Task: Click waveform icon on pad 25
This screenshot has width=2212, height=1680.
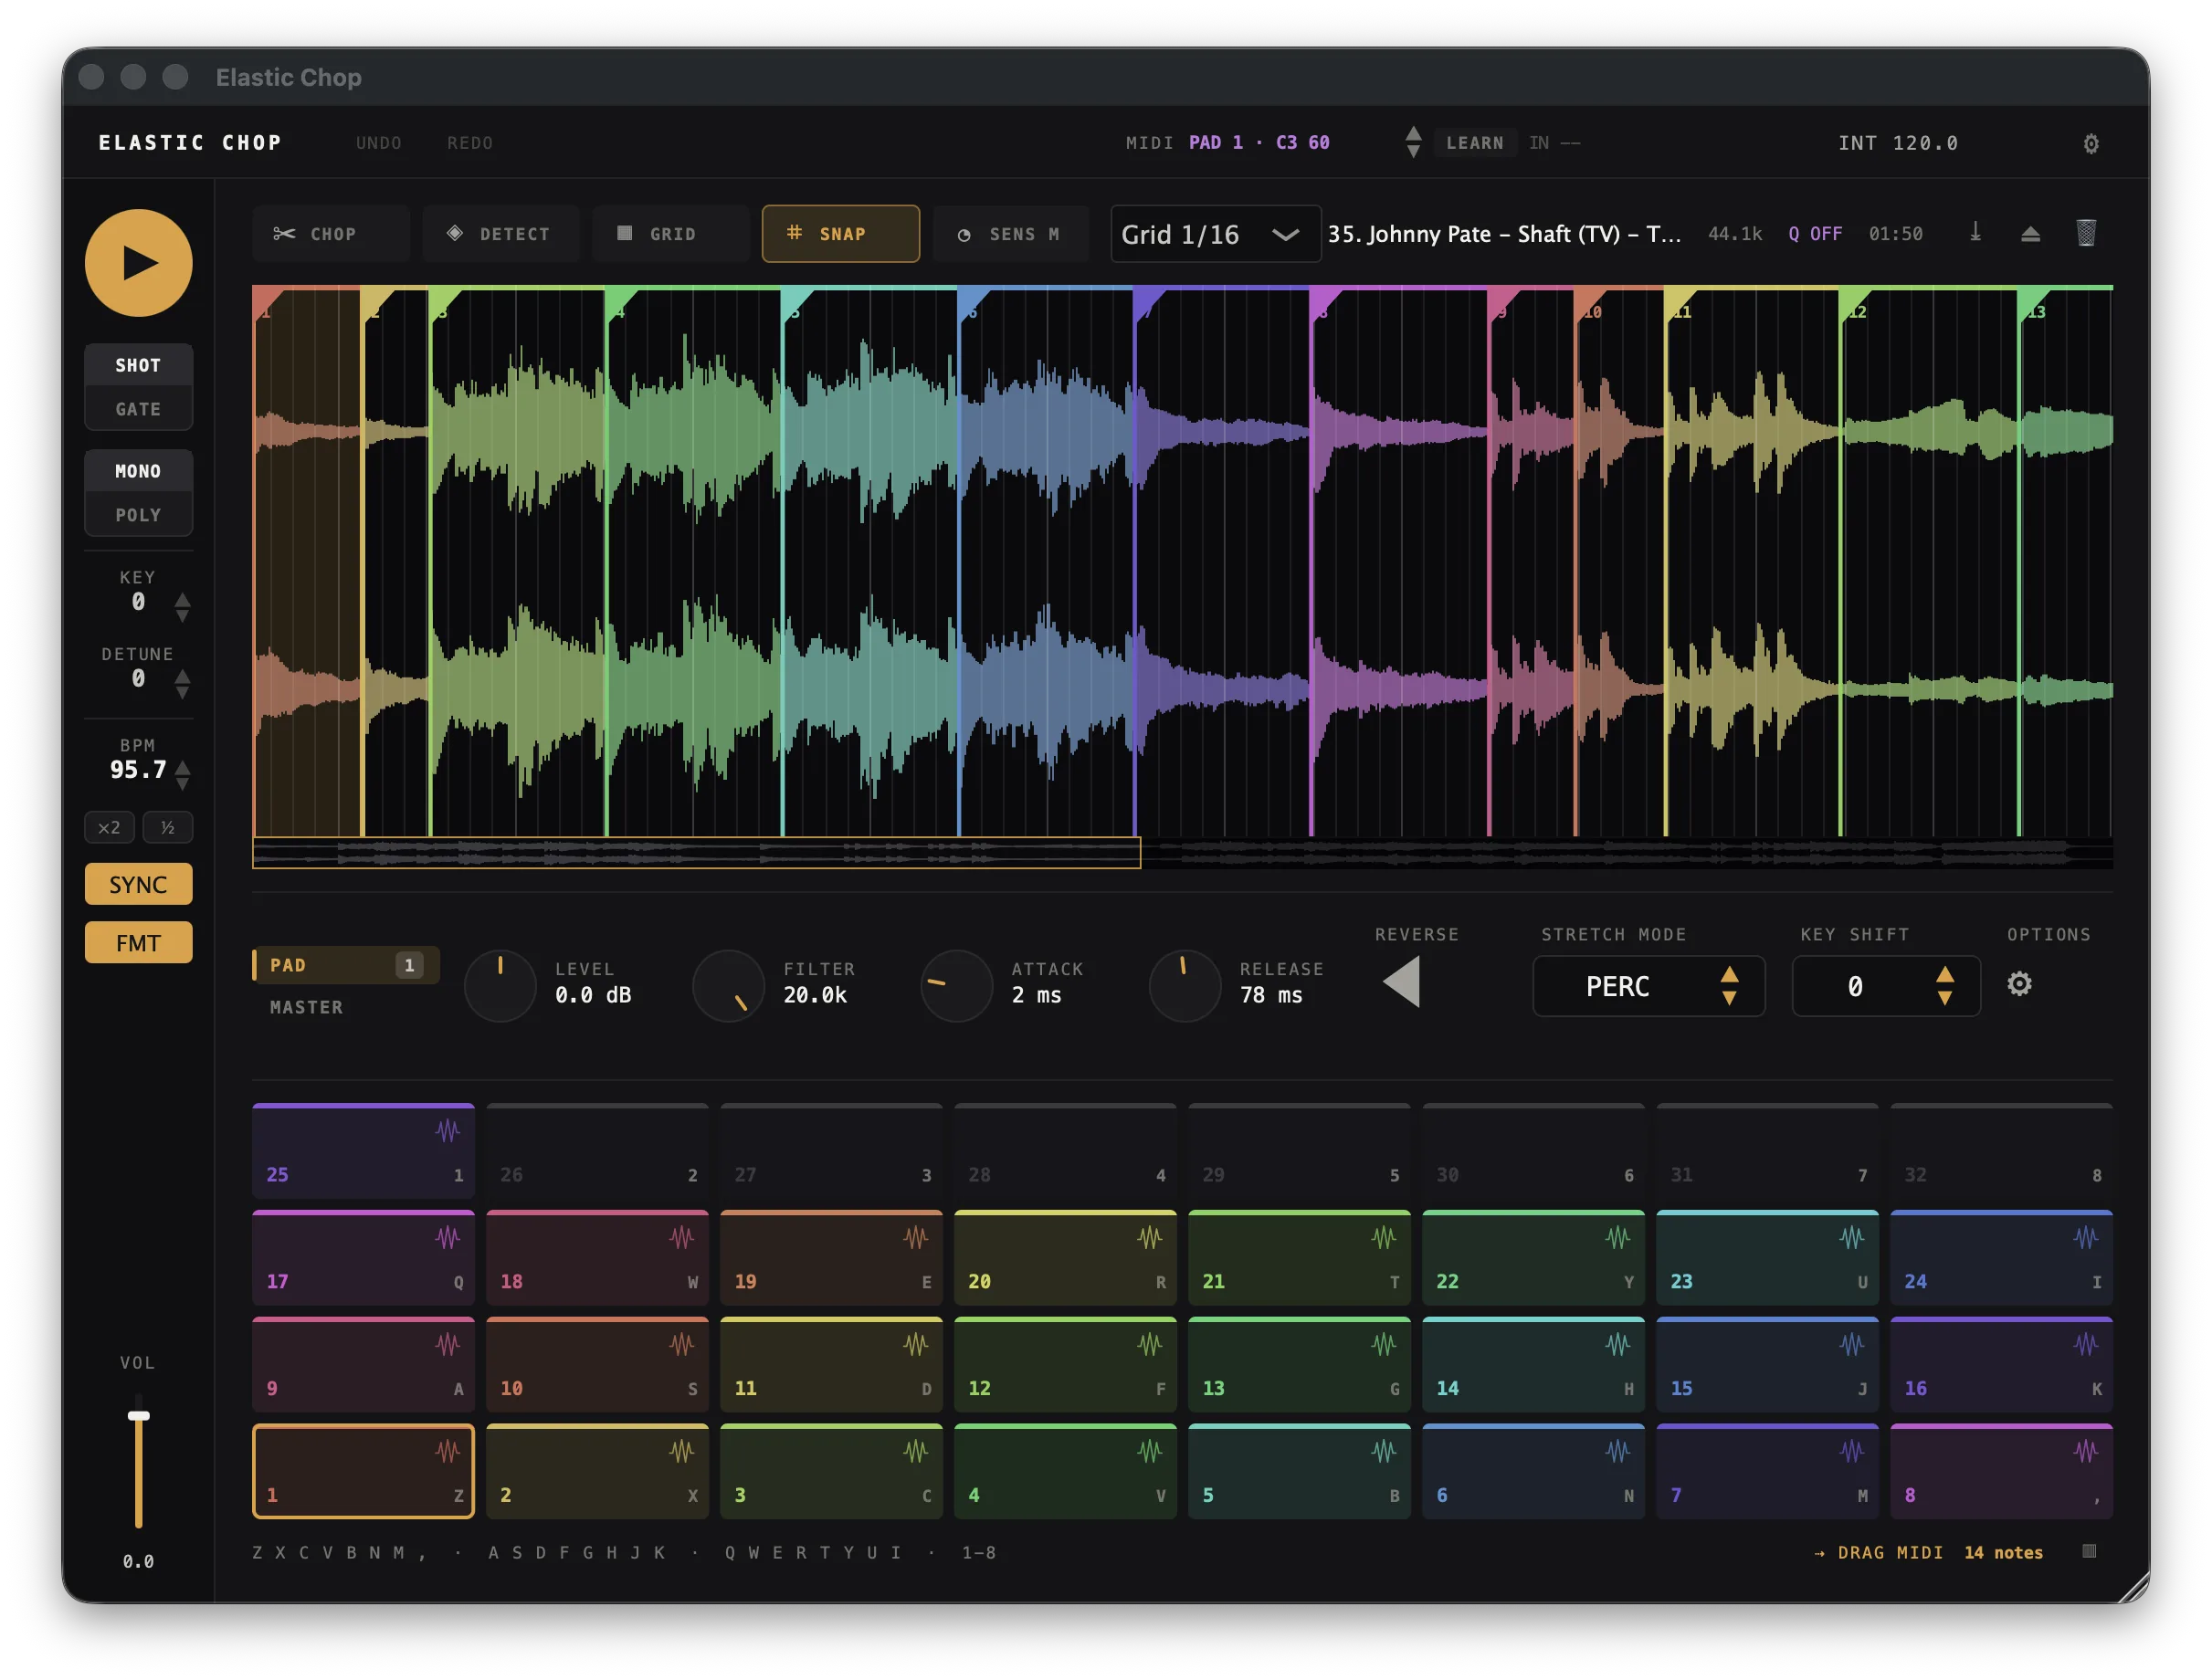Action: (447, 1131)
